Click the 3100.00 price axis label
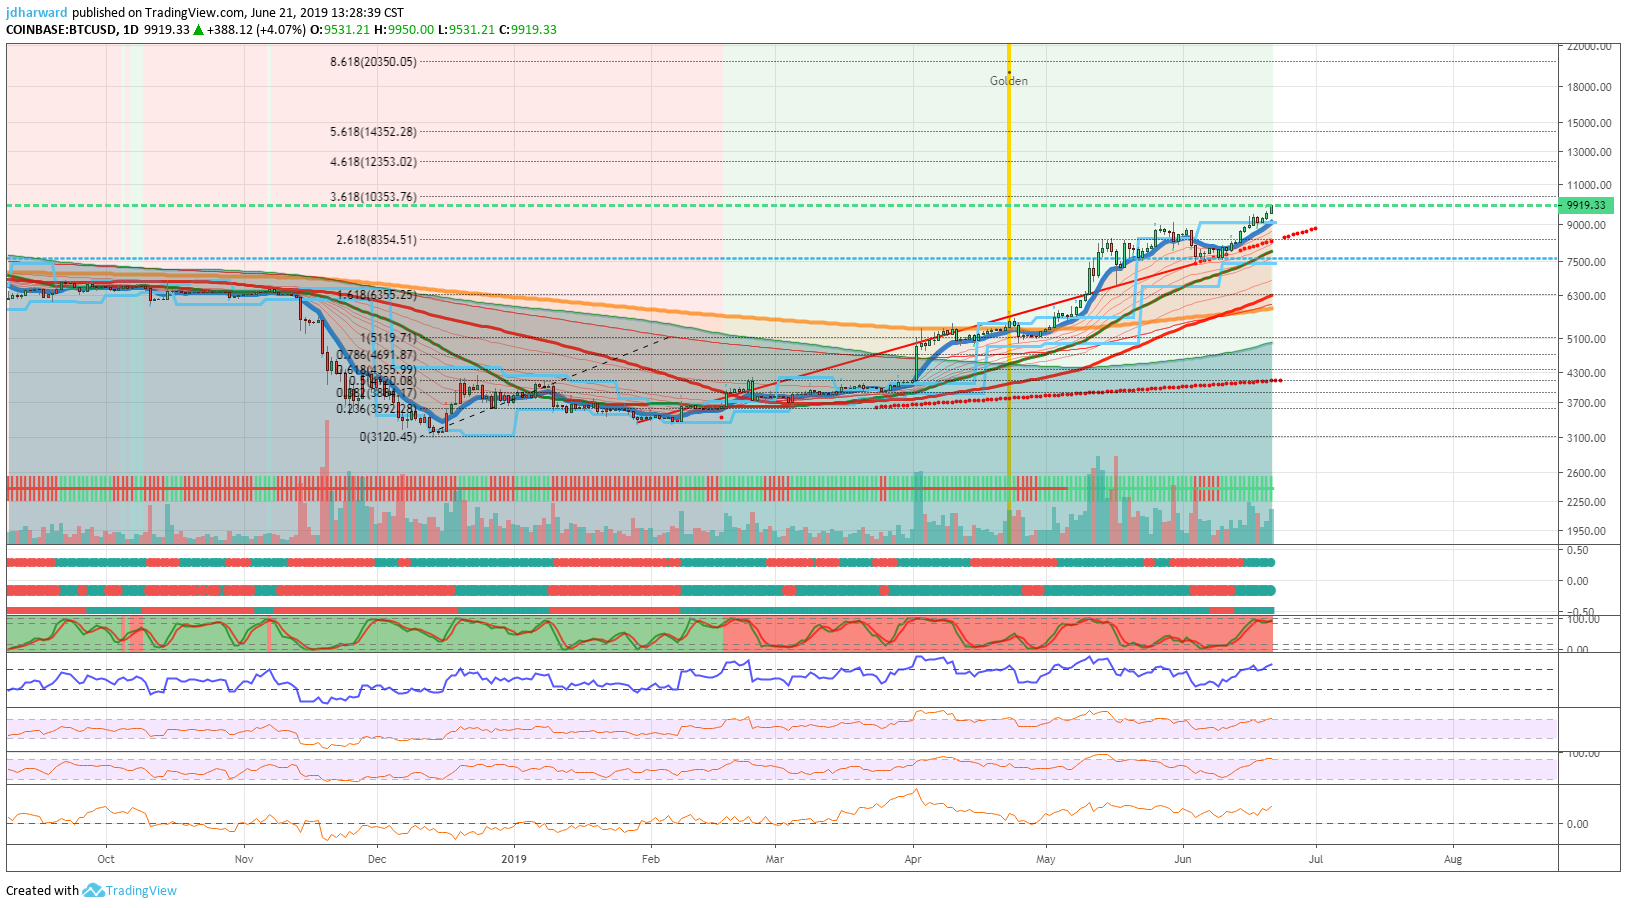 (1586, 438)
